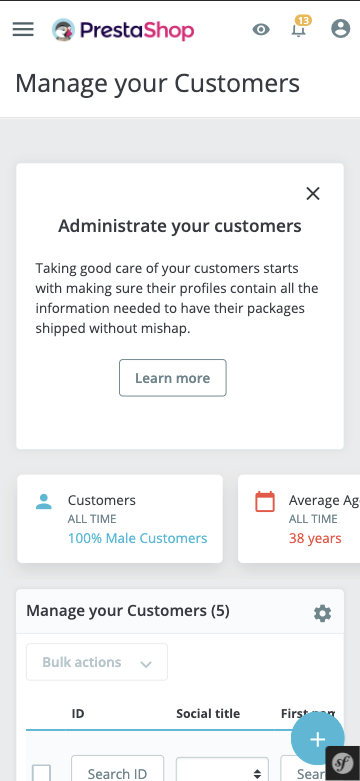Expand the Bulk actions dropdown
The width and height of the screenshot is (360, 781).
click(x=97, y=662)
